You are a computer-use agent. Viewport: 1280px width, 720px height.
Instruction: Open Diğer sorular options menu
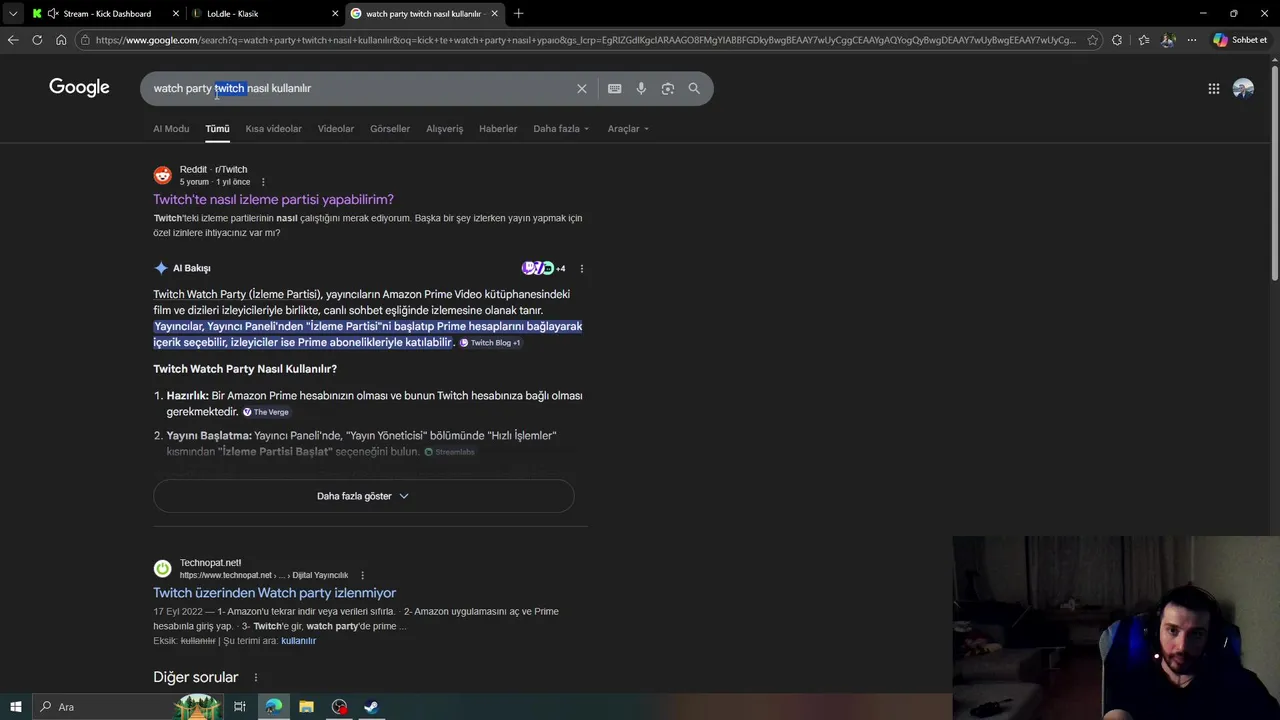pyautogui.click(x=256, y=677)
